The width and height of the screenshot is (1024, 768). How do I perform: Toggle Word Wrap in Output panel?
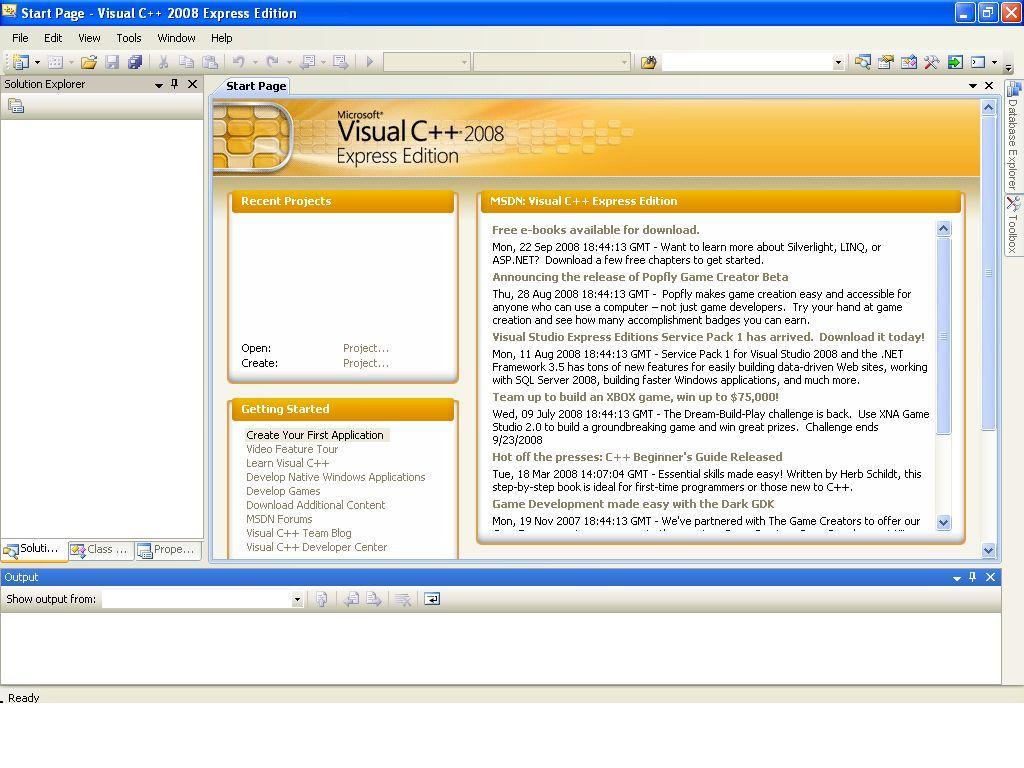(432, 599)
